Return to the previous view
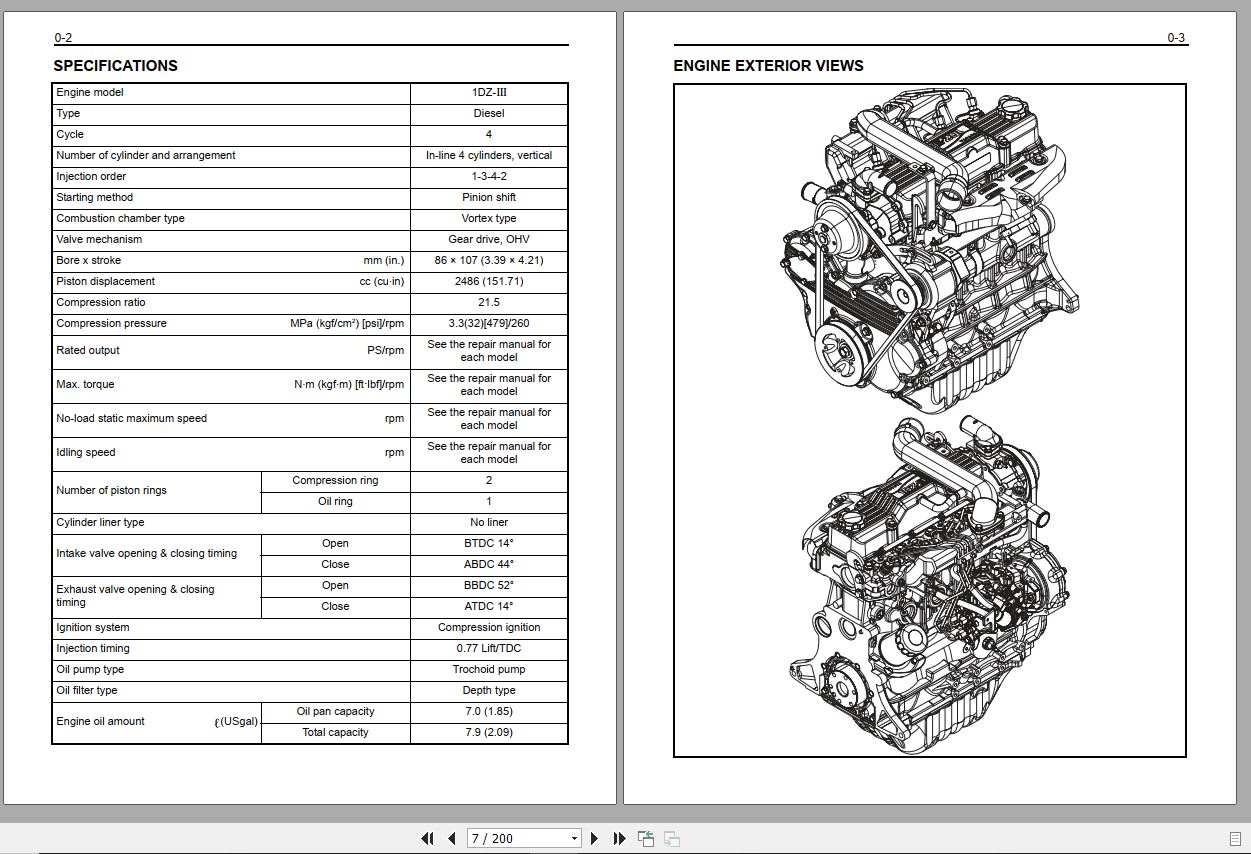The width and height of the screenshot is (1251, 854). coord(645,838)
